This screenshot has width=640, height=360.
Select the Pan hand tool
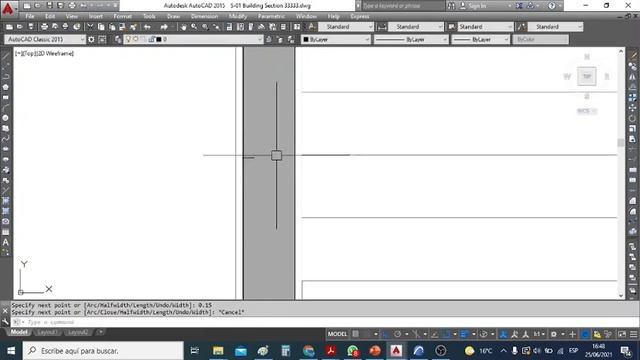[x=184, y=27]
